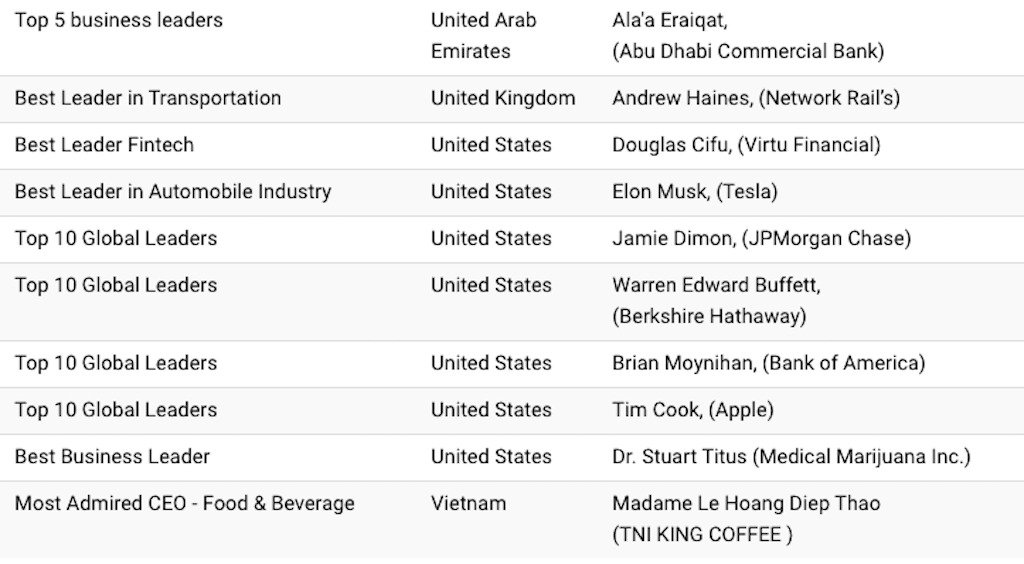Click the 'United Kingdom' country cell
1024x564 pixels.
(x=503, y=98)
